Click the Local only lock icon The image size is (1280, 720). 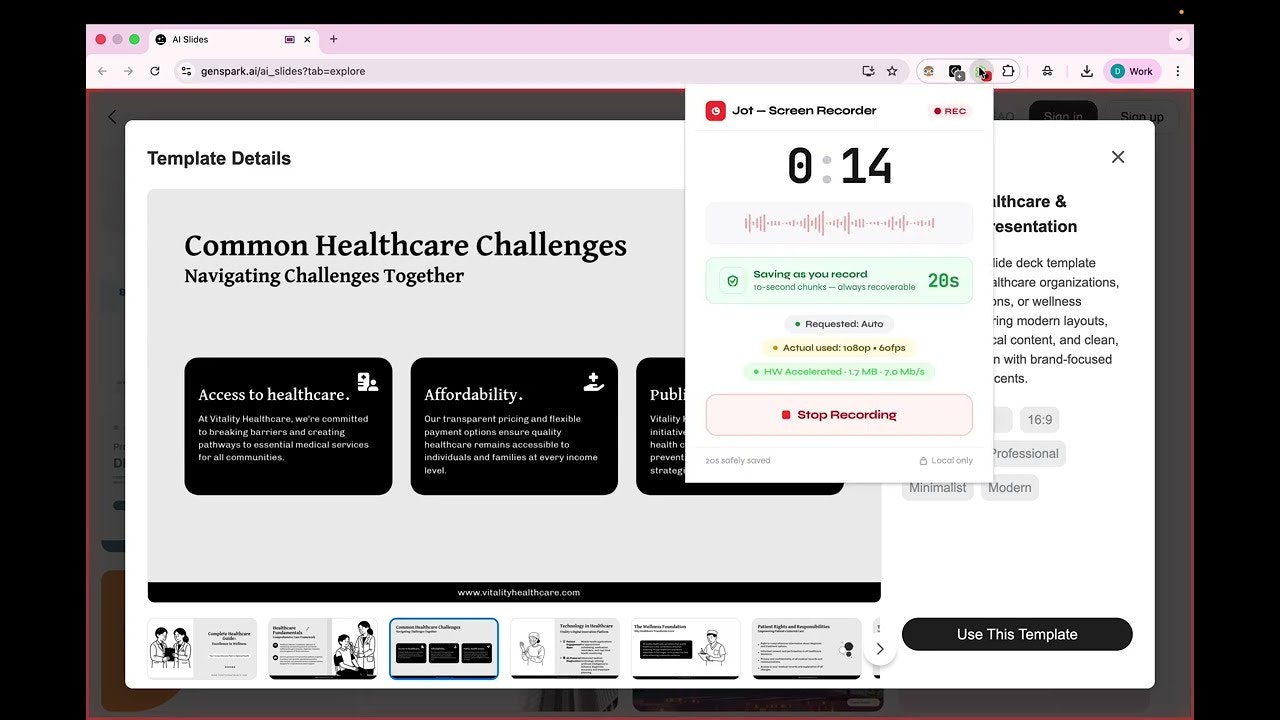(x=925, y=460)
